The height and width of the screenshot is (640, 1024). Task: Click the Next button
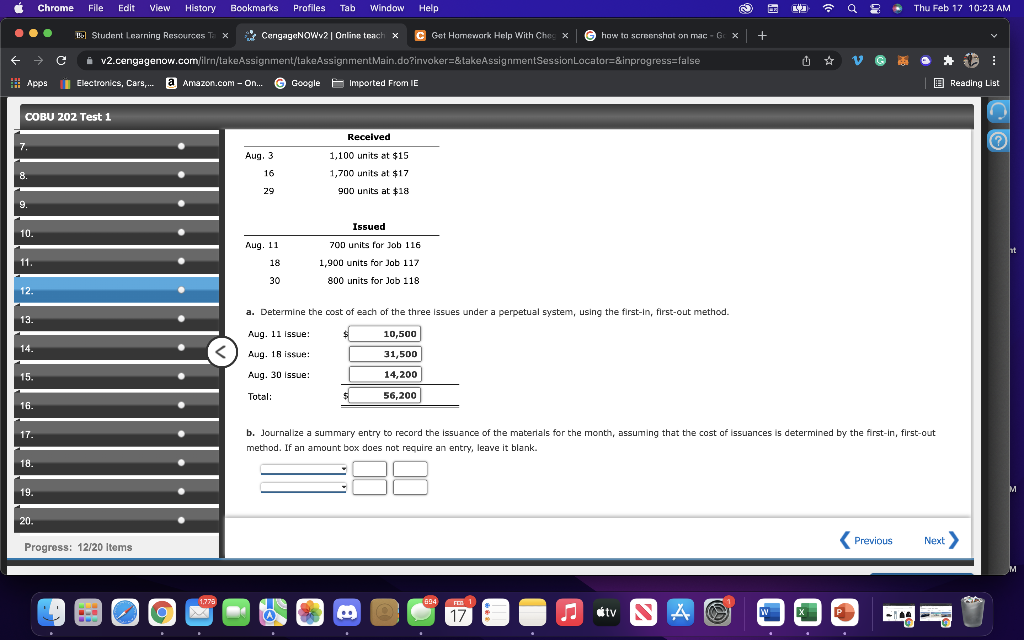coord(938,540)
